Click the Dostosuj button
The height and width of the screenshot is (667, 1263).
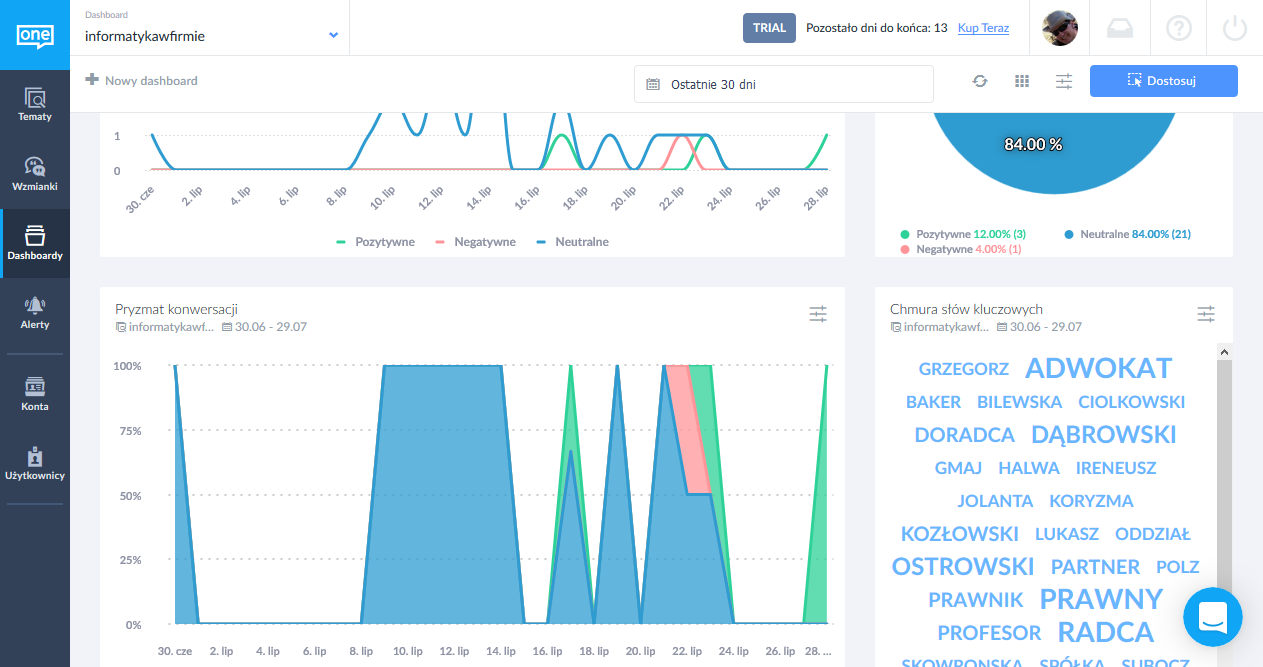[1164, 81]
